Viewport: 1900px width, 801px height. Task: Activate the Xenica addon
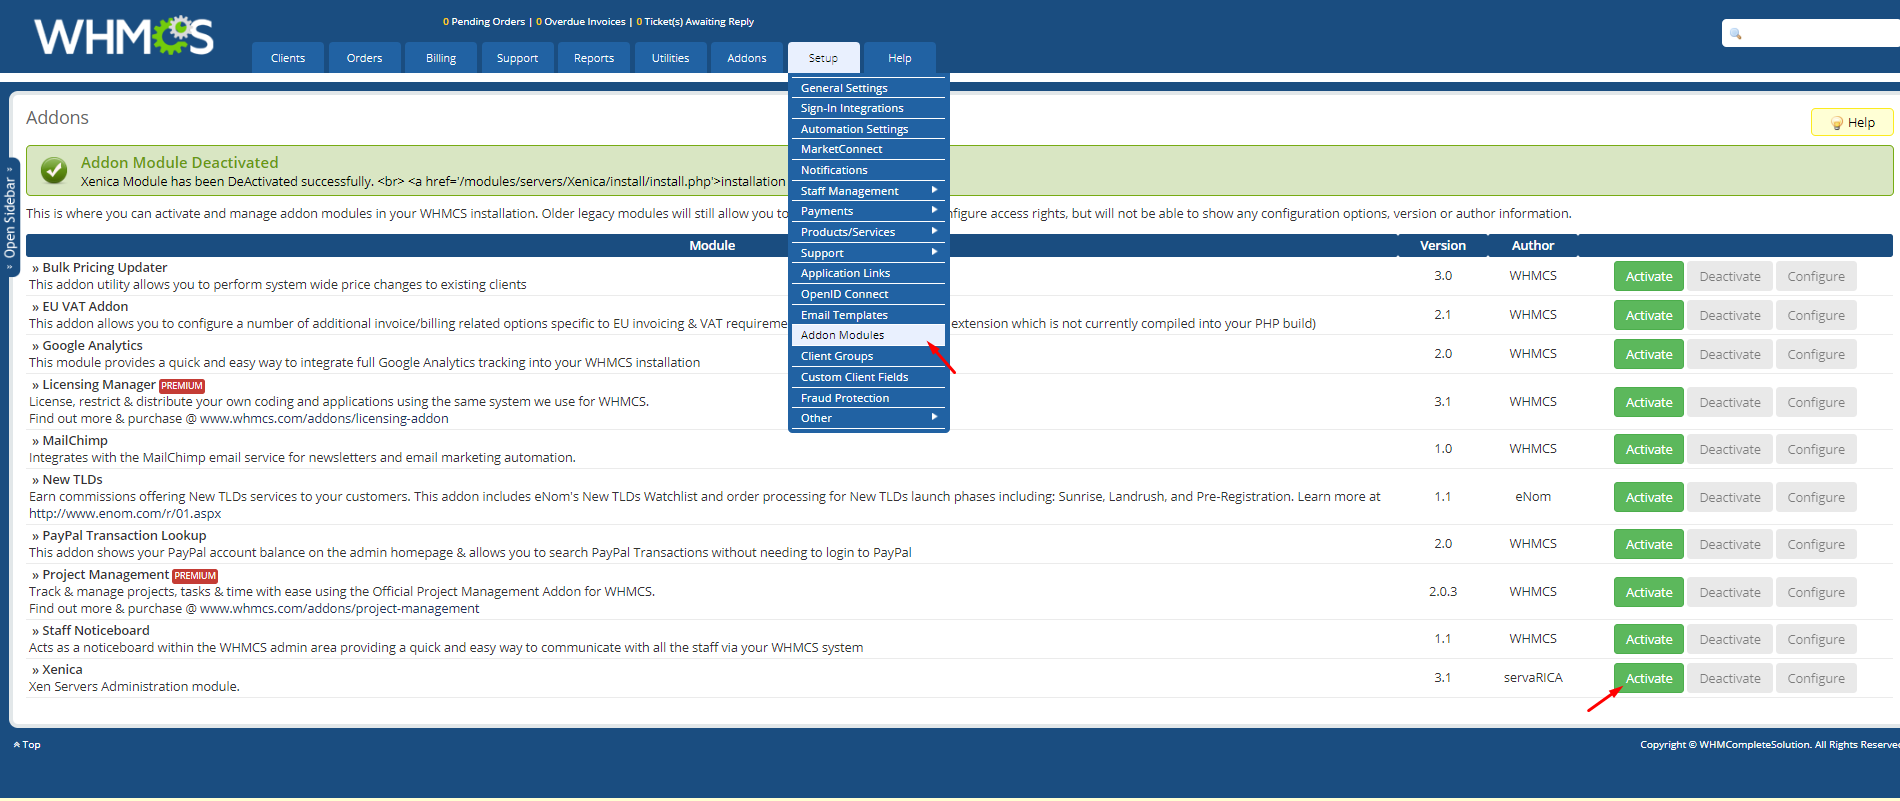[1649, 678]
